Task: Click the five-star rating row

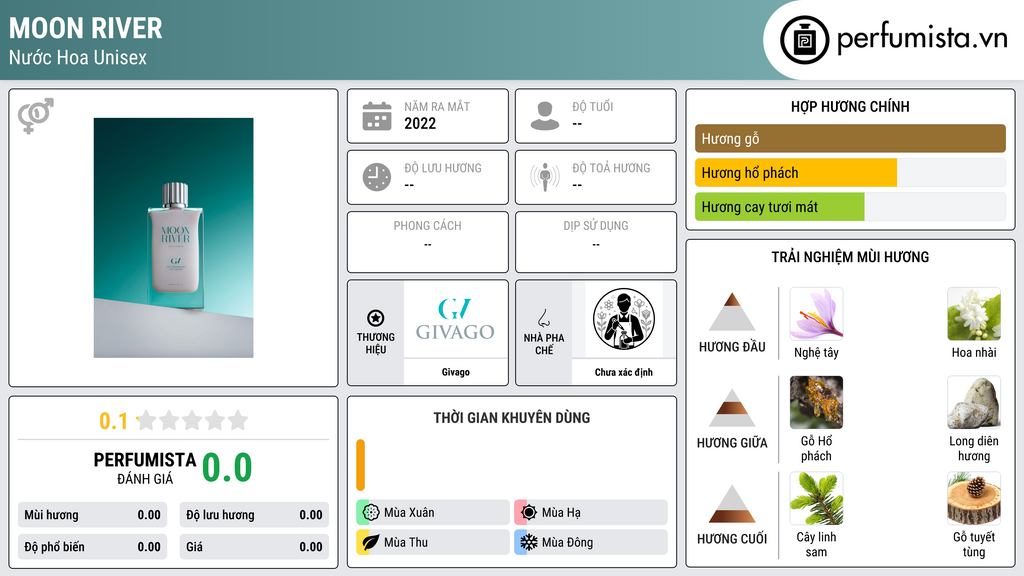Action: [x=192, y=420]
